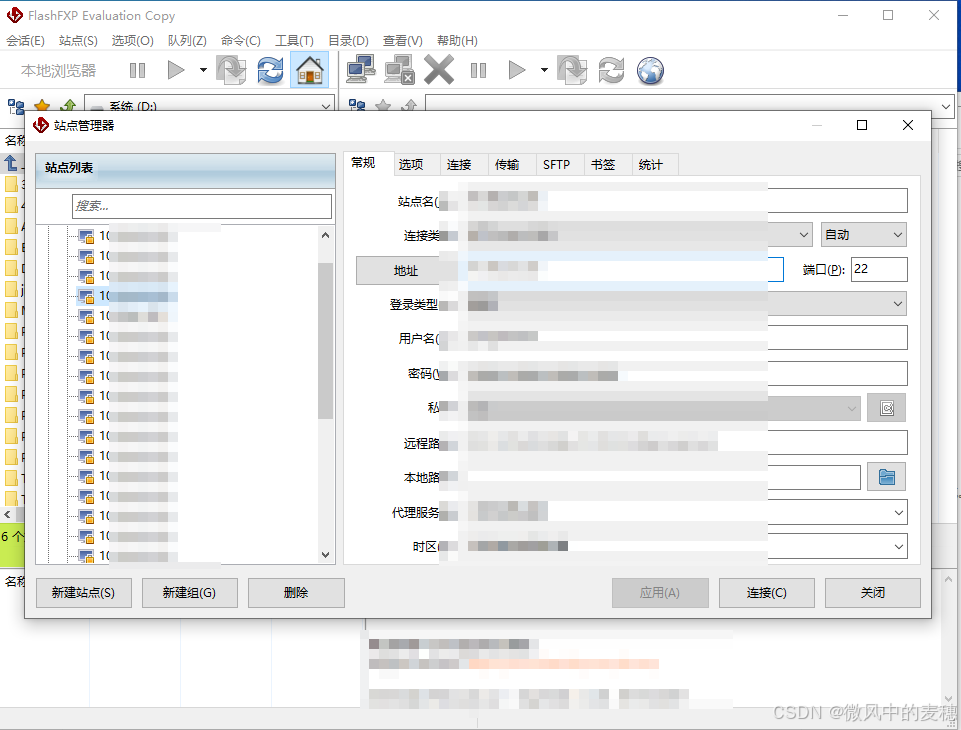Click remote pane transfer files icon
This screenshot has width=961, height=730.
coord(572,70)
